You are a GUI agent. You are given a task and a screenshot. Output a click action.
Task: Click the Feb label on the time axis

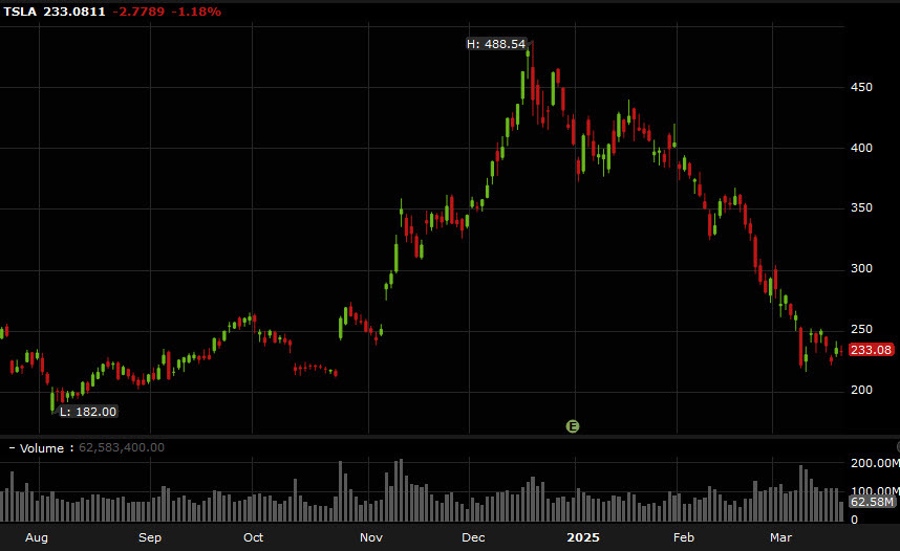coord(684,538)
